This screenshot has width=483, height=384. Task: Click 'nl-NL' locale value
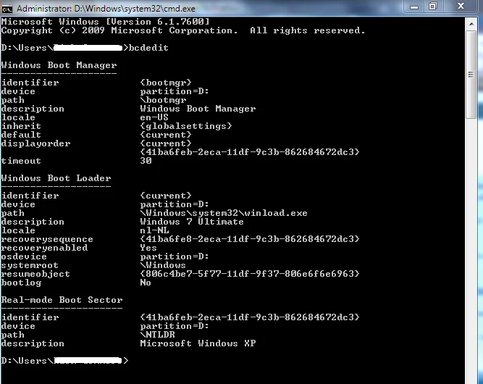[x=154, y=230]
